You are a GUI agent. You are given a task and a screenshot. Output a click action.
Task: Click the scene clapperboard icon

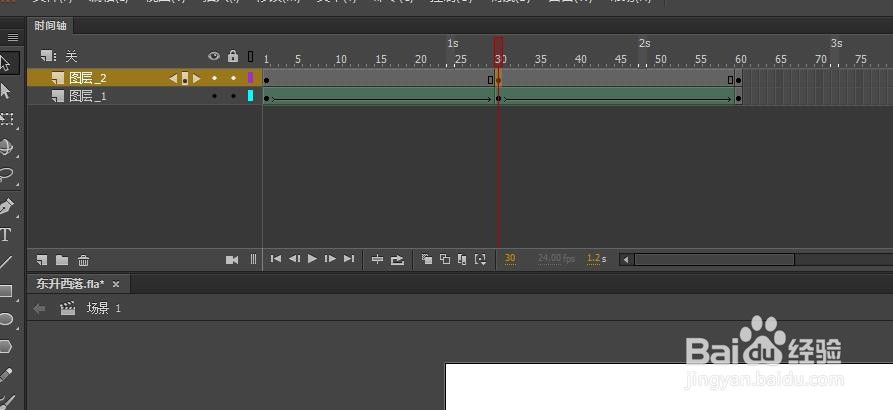[68, 309]
